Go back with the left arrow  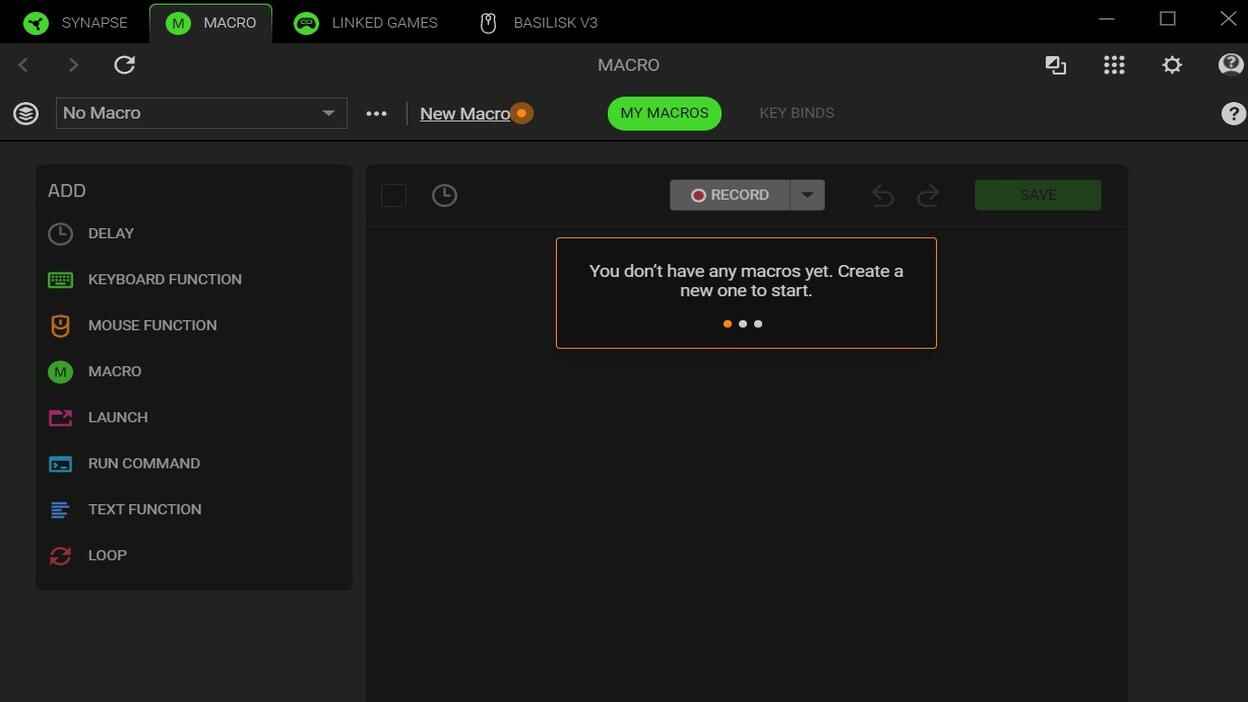coord(23,65)
